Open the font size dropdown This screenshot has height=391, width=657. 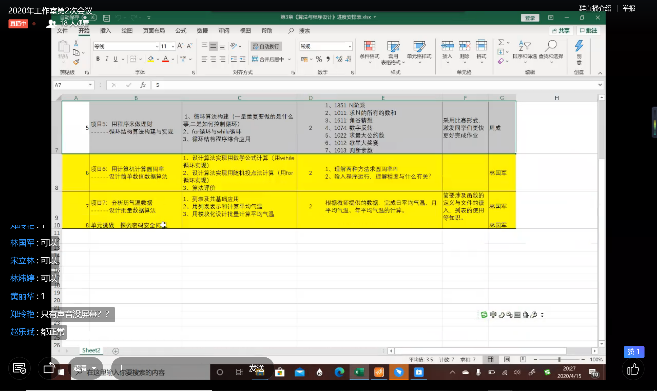tap(173, 46)
